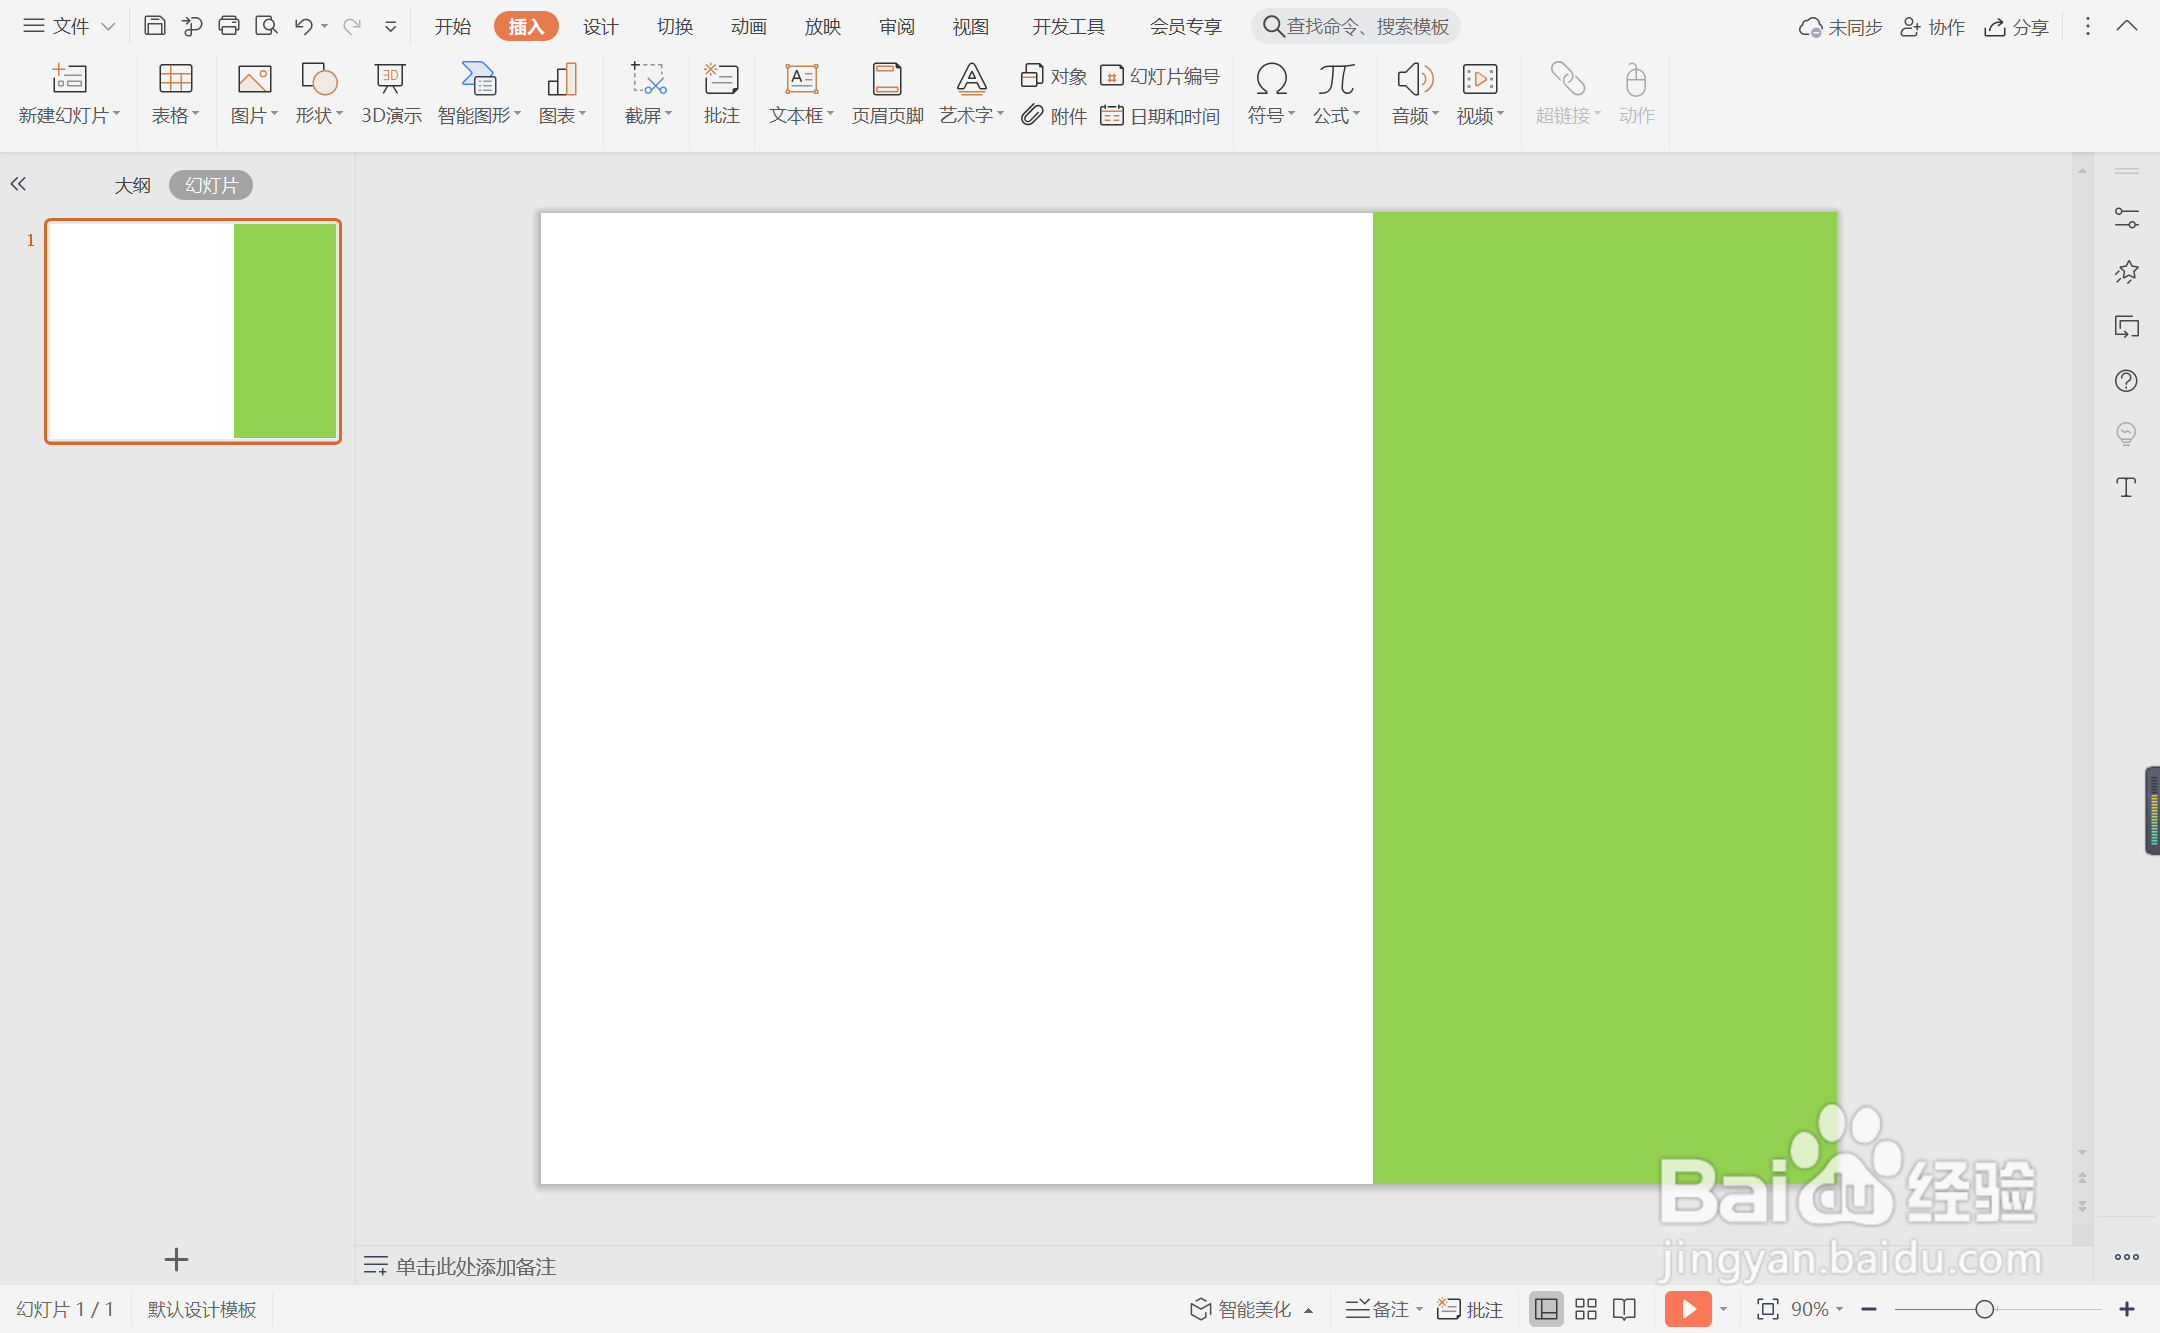This screenshot has height=1333, width=2160.
Task: Click the 3D演示 icon
Action: click(x=390, y=80)
